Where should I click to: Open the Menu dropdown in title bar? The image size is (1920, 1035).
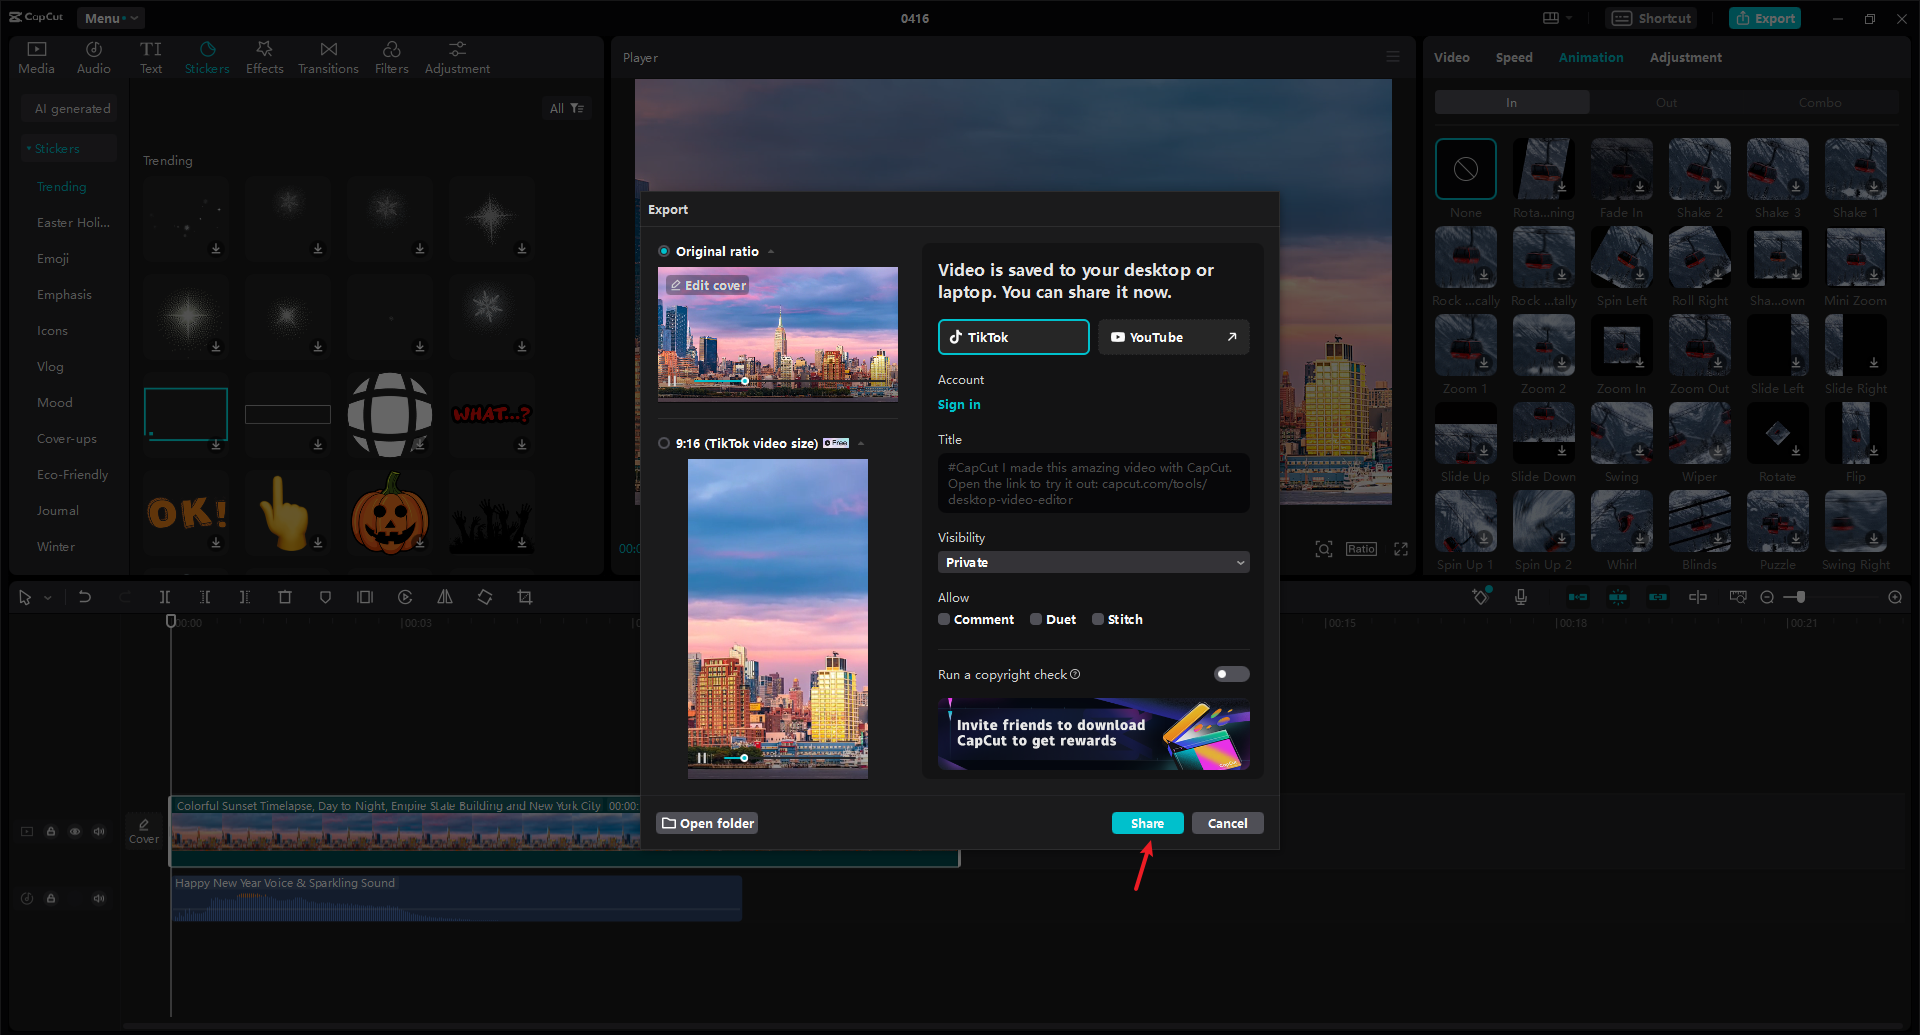[x=110, y=18]
